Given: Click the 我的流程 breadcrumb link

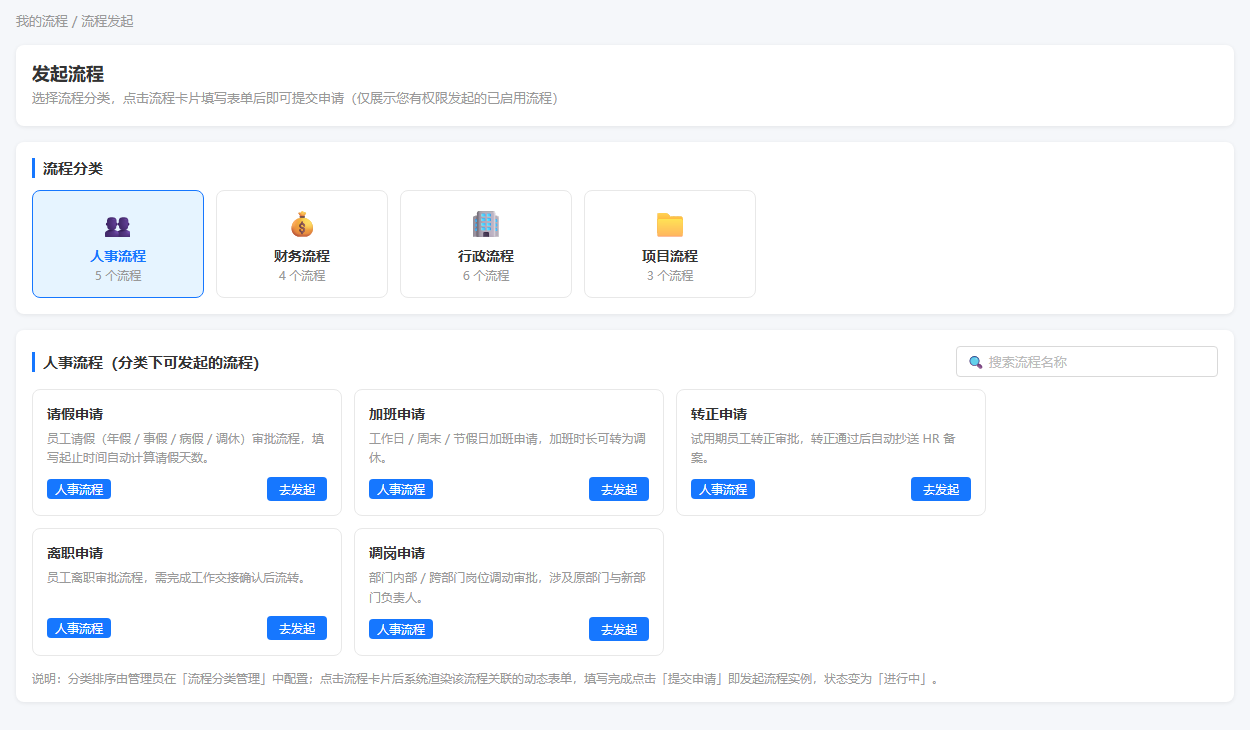Looking at the screenshot, I should (42, 21).
